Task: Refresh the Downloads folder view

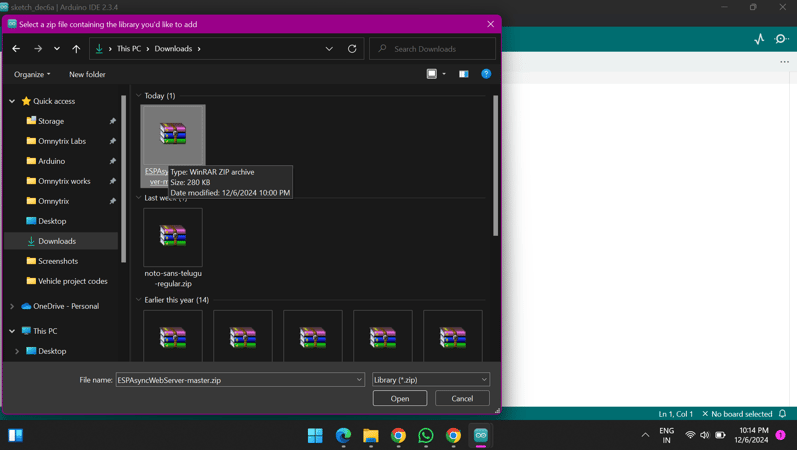Action: pyautogui.click(x=352, y=49)
